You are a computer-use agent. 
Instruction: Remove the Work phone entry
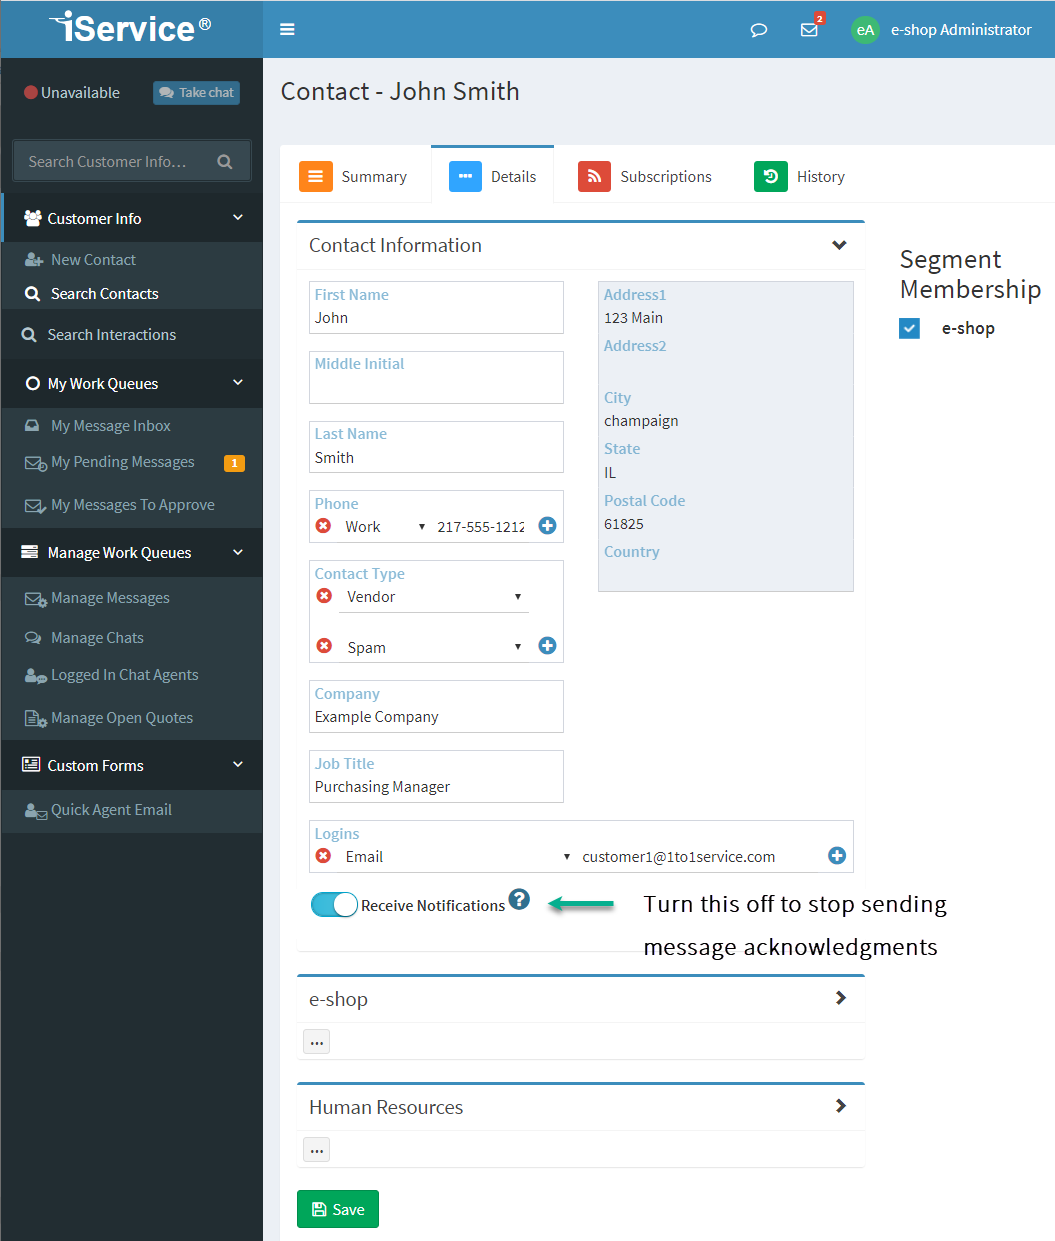(323, 526)
